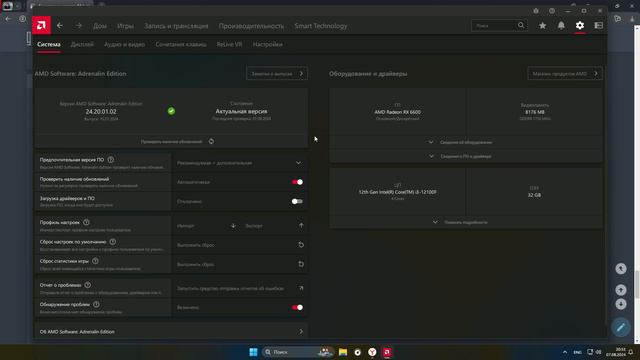Go forward with the right arrow icon
The image size is (640, 360).
[78, 26]
